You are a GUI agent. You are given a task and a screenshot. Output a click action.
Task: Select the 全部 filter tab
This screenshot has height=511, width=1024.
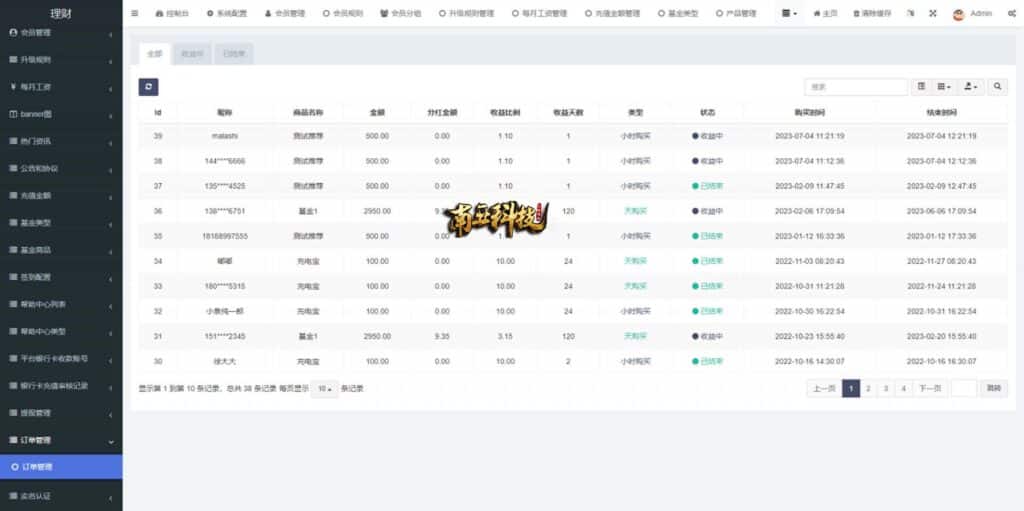(154, 54)
